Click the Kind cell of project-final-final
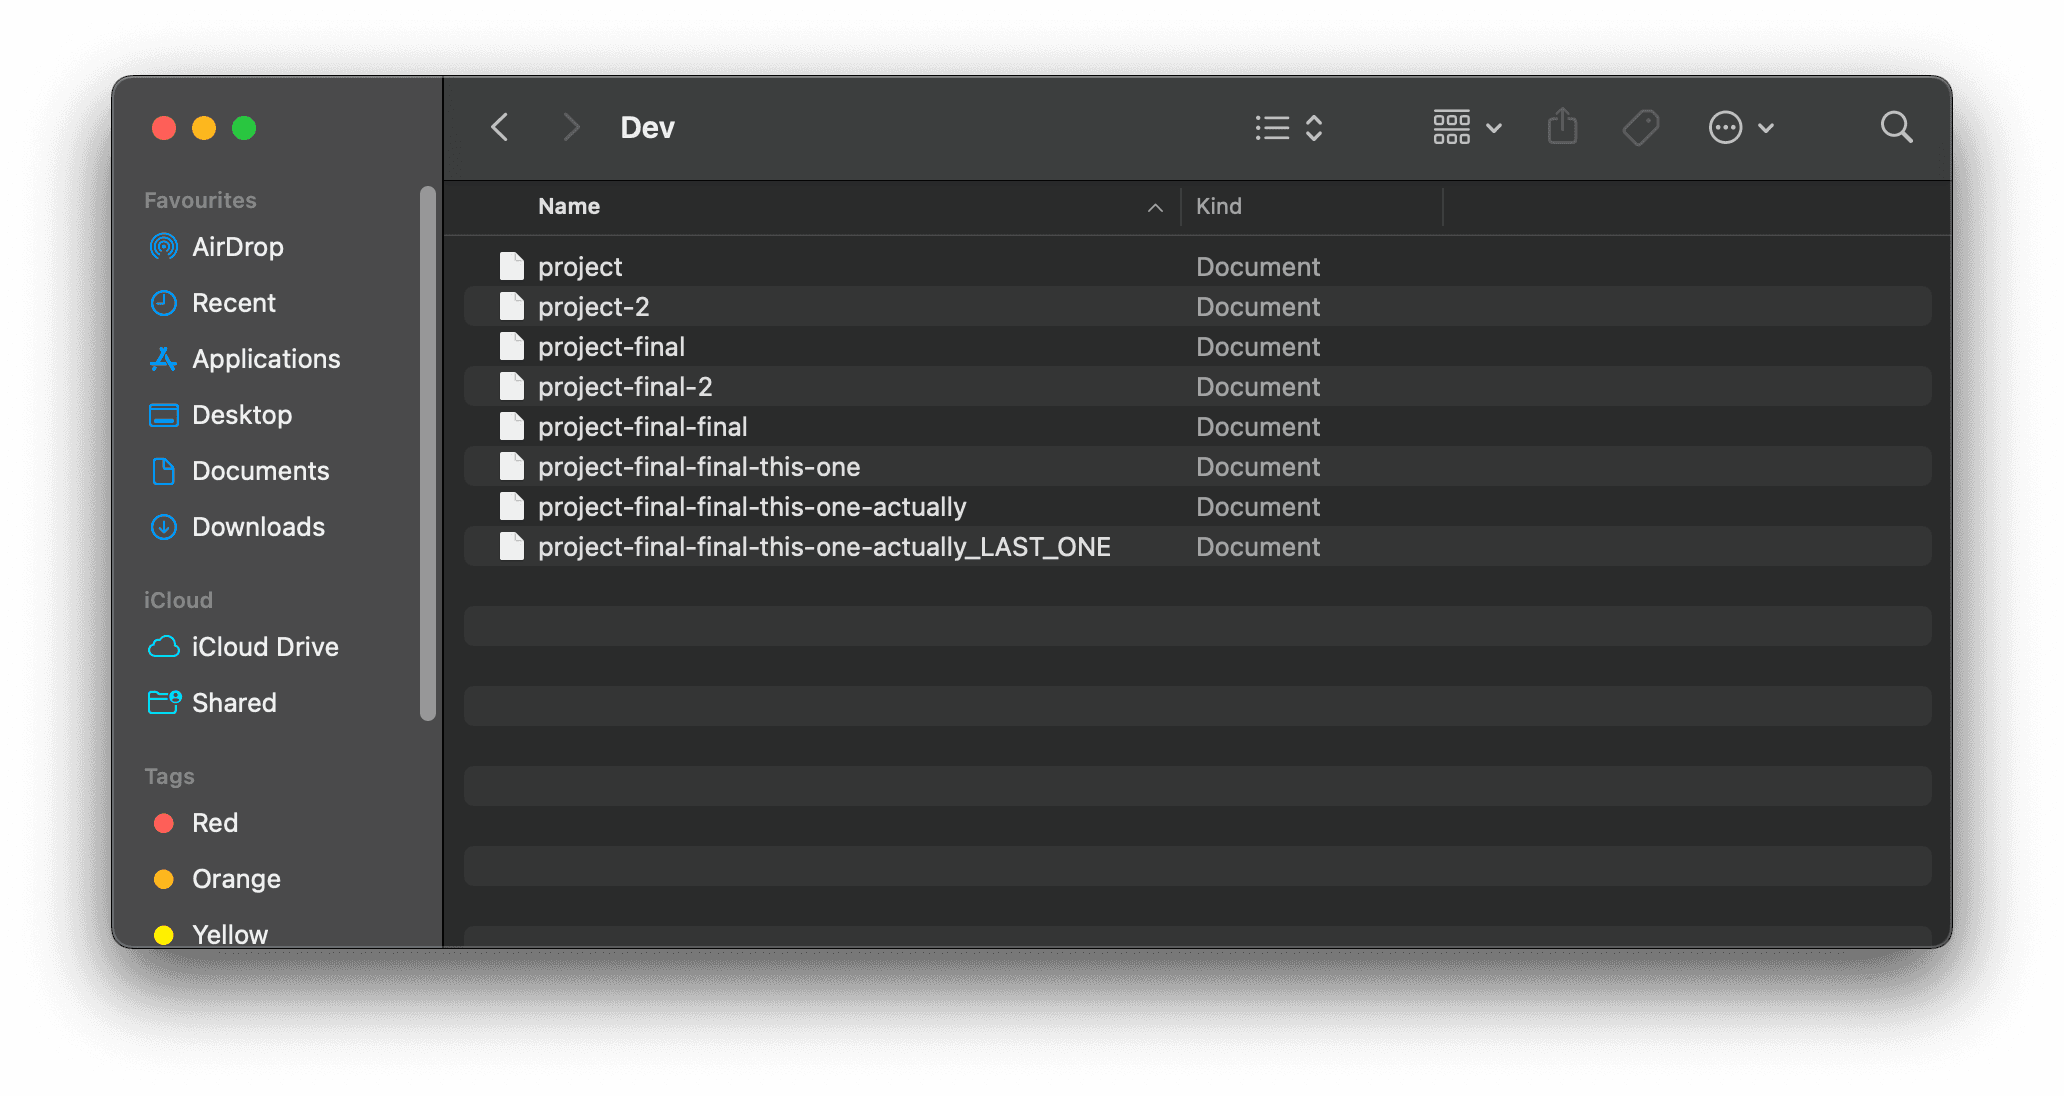The image size is (2064, 1096). point(1258,426)
